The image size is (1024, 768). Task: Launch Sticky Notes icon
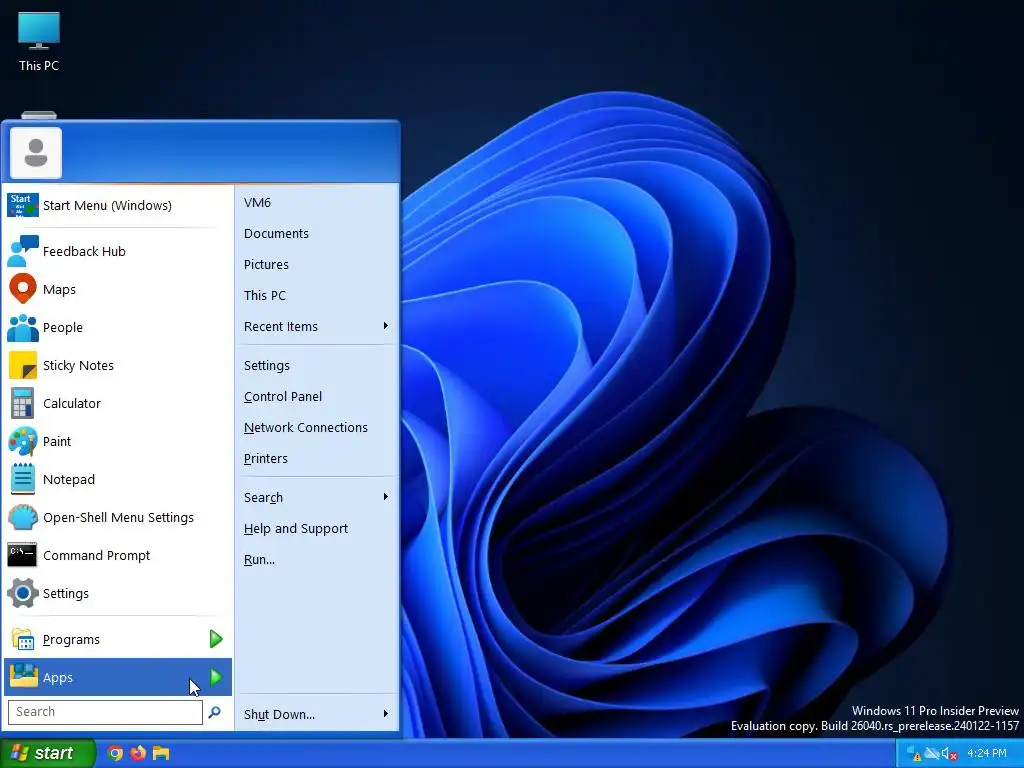22,365
